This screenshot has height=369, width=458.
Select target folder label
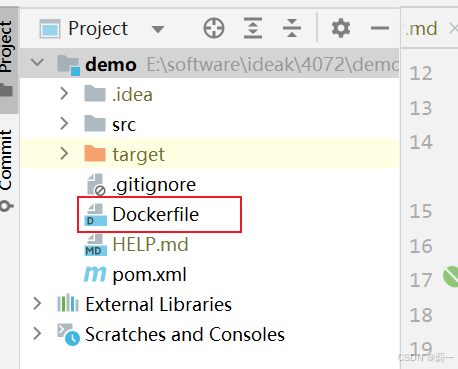[x=138, y=155]
